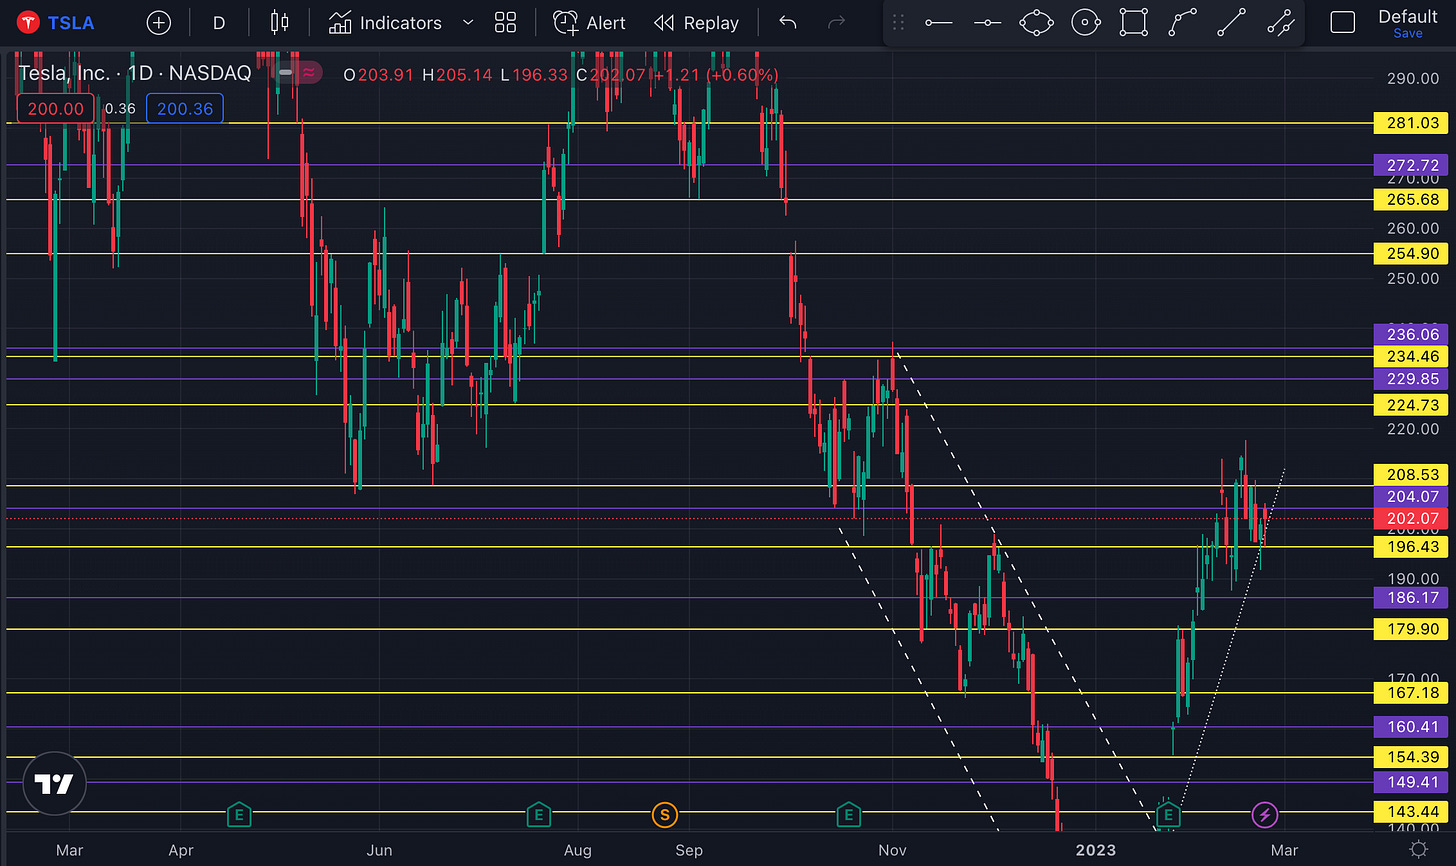Click the Save layout link
This screenshot has height=866, width=1456.
(1407, 33)
